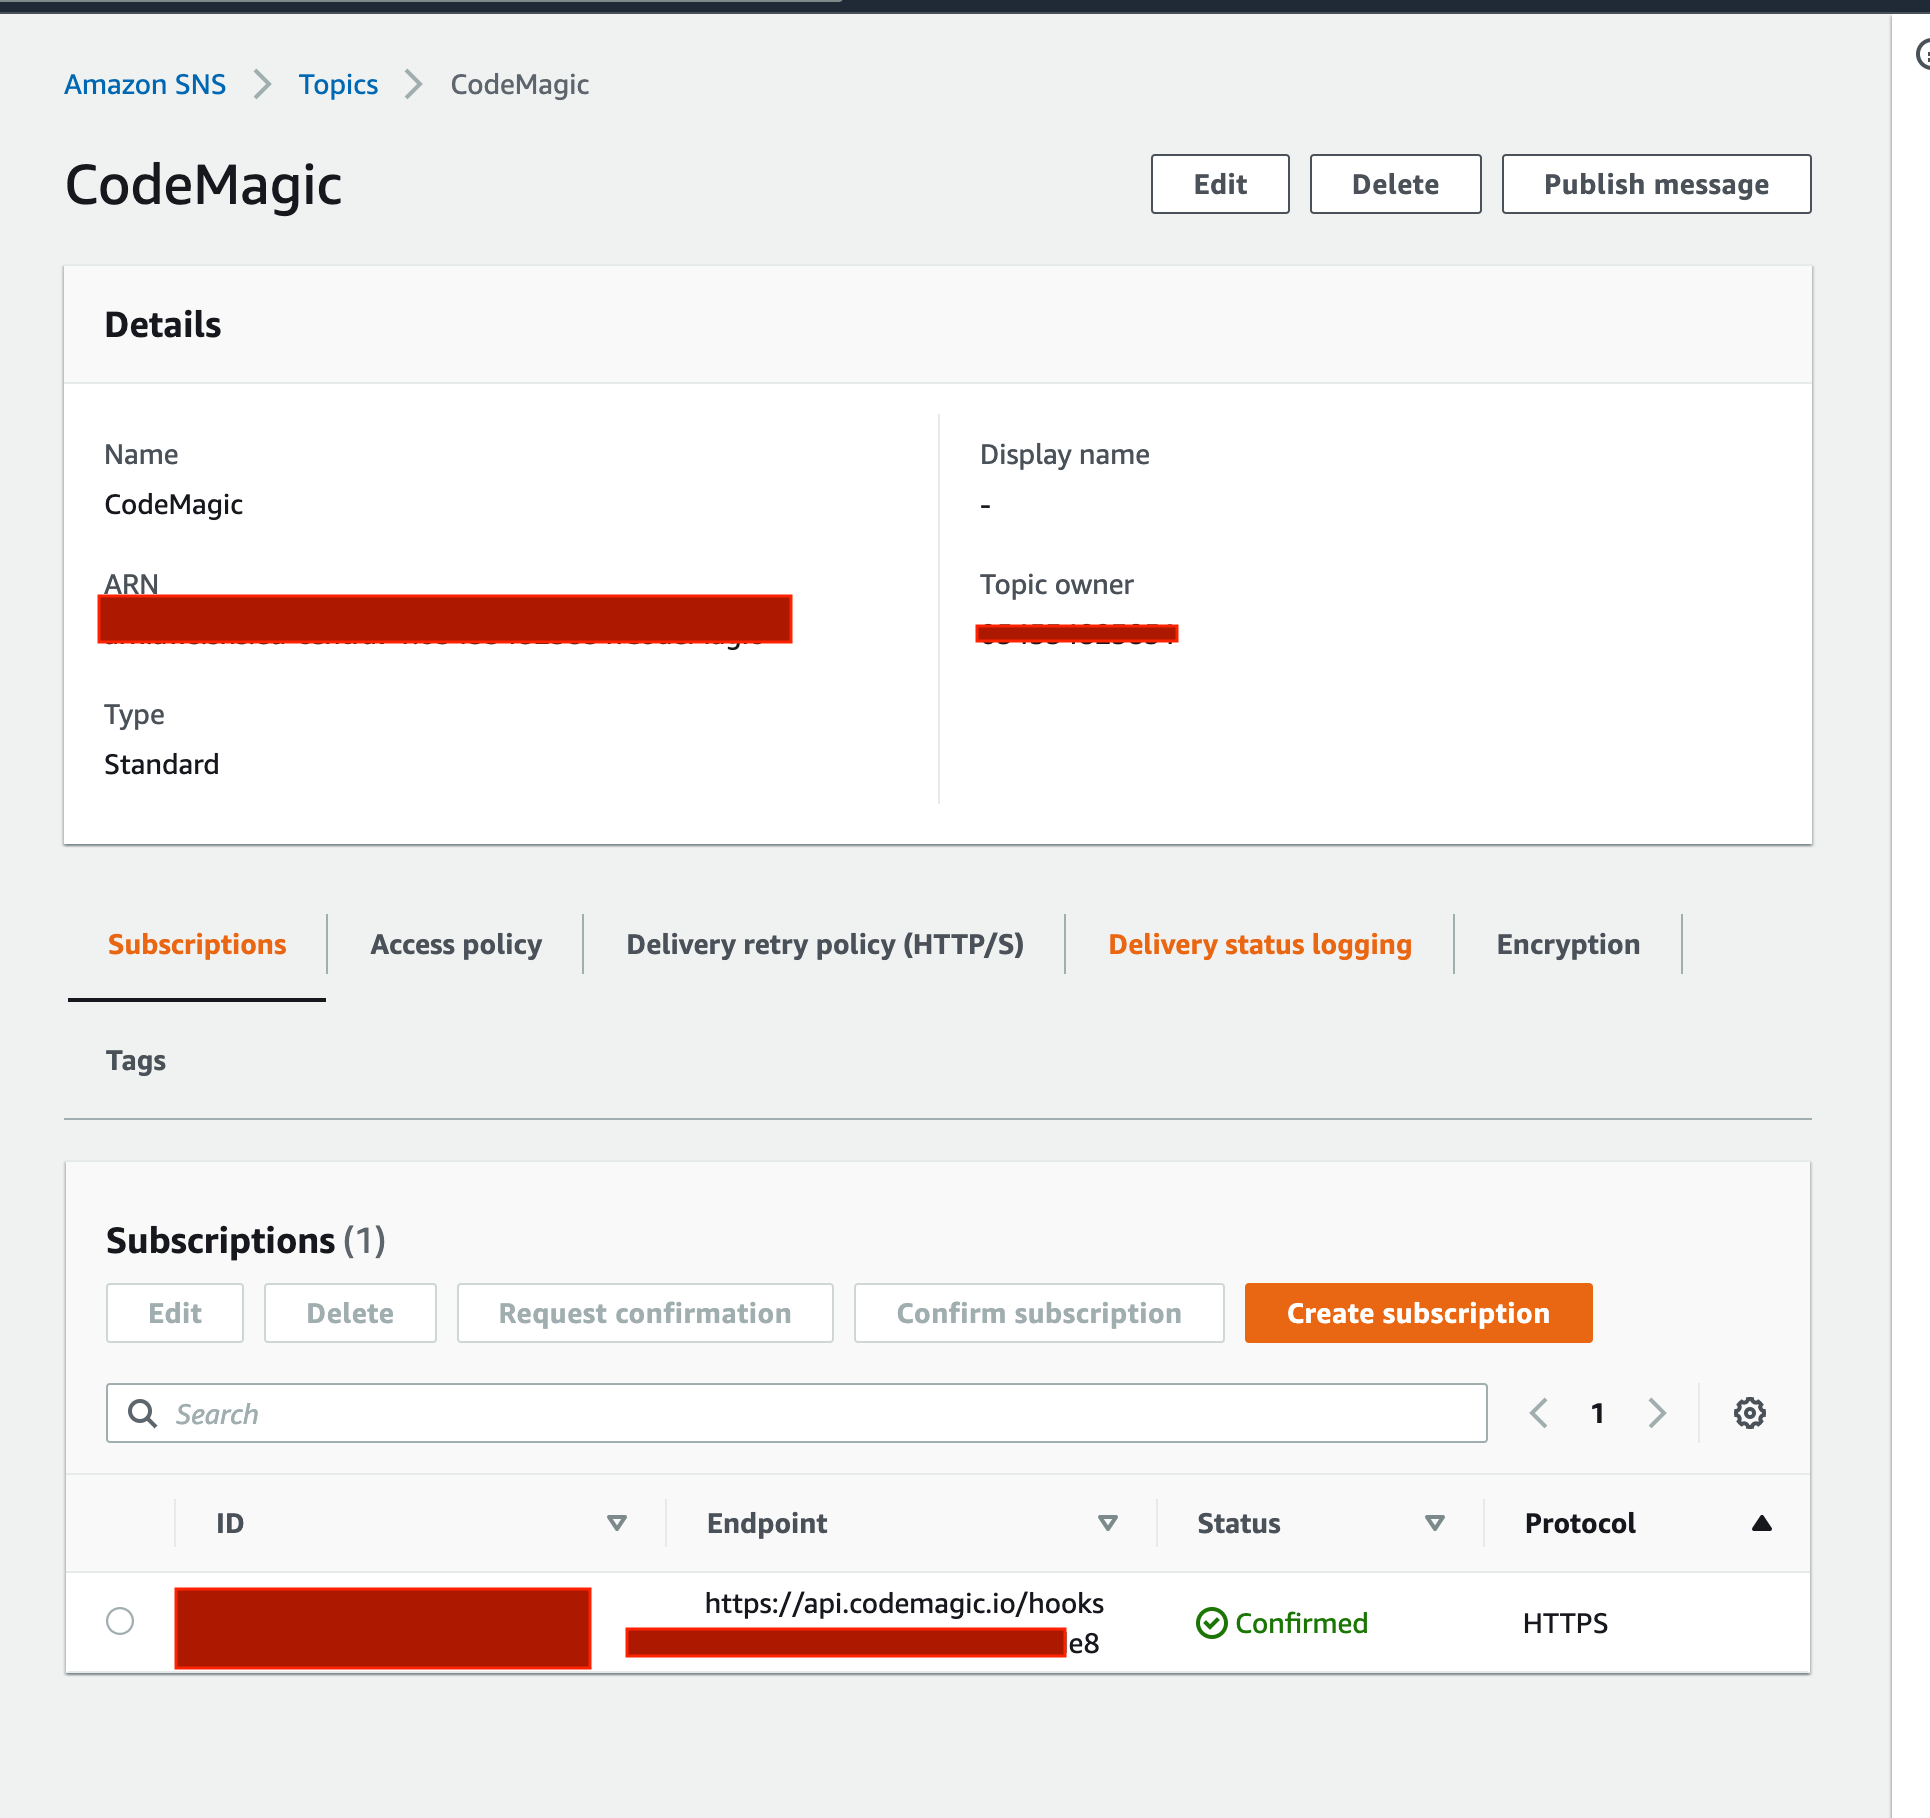Viewport: 1930px width, 1818px height.
Task: Click breadcrumb chevron after Topics
Action: tap(414, 84)
